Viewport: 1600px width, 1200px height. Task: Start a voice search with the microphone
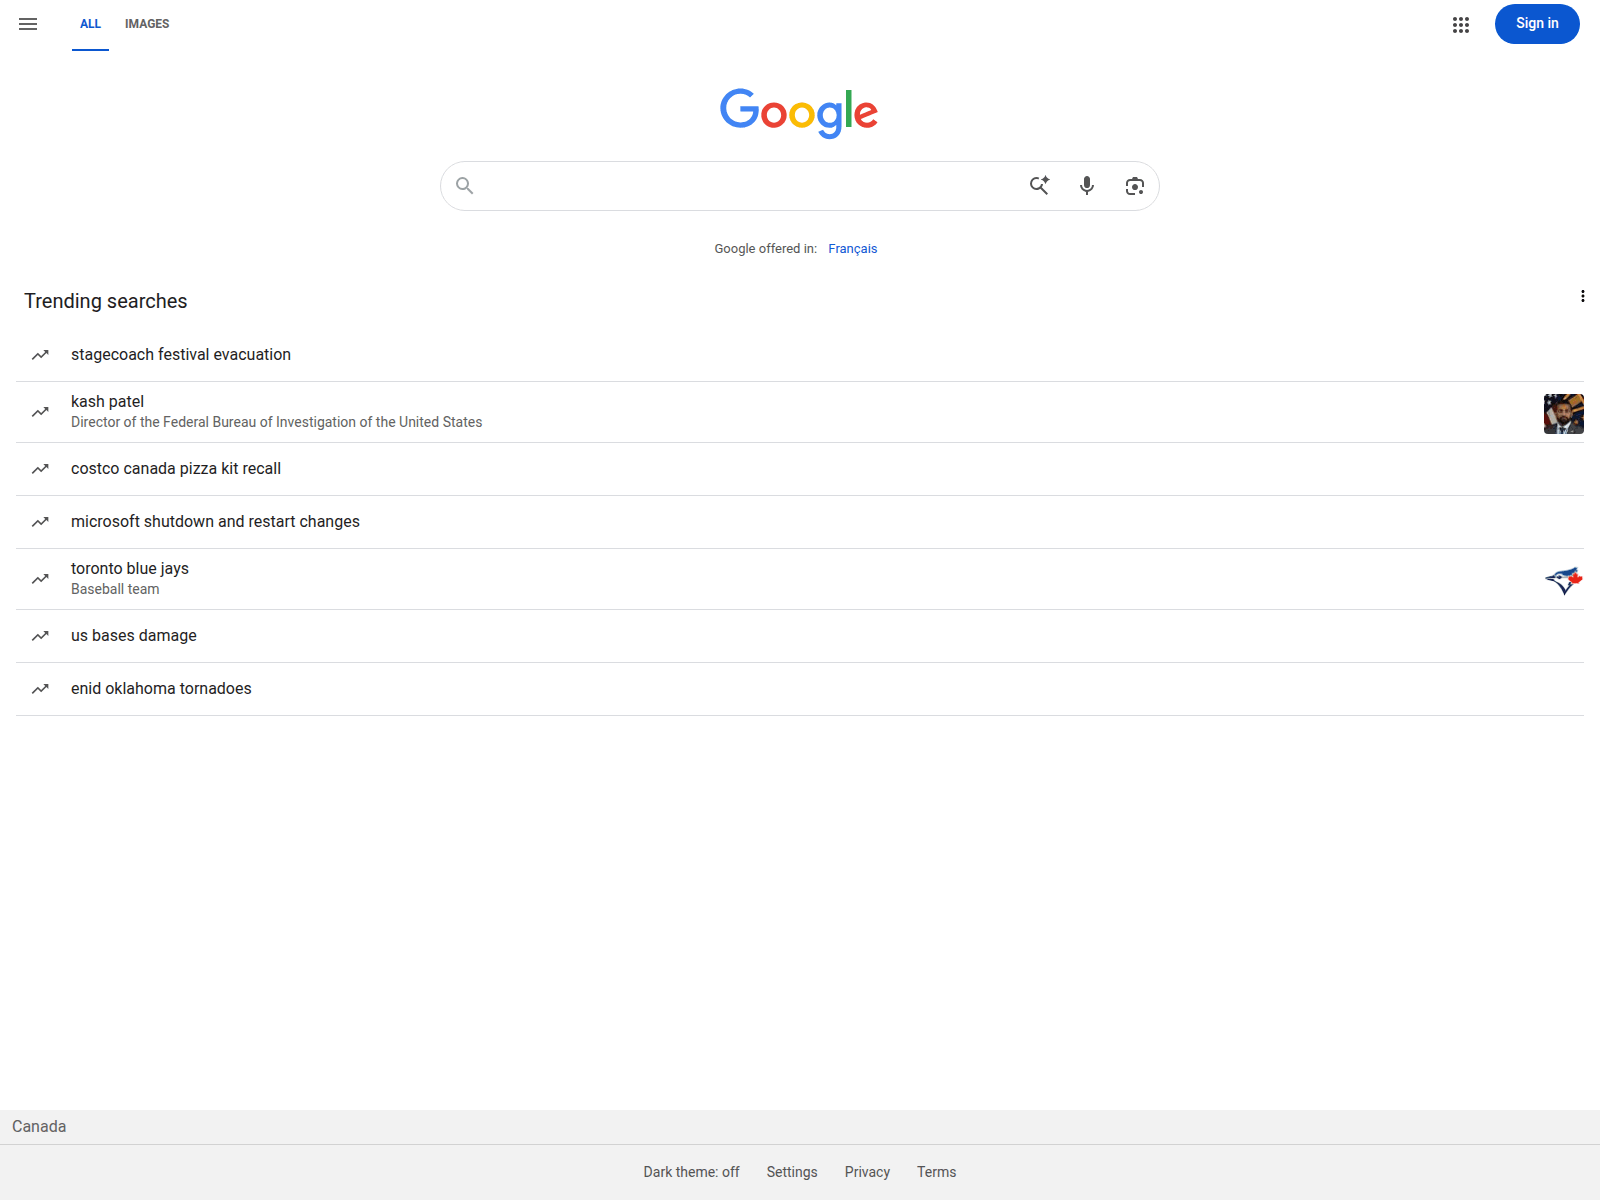[x=1087, y=186]
